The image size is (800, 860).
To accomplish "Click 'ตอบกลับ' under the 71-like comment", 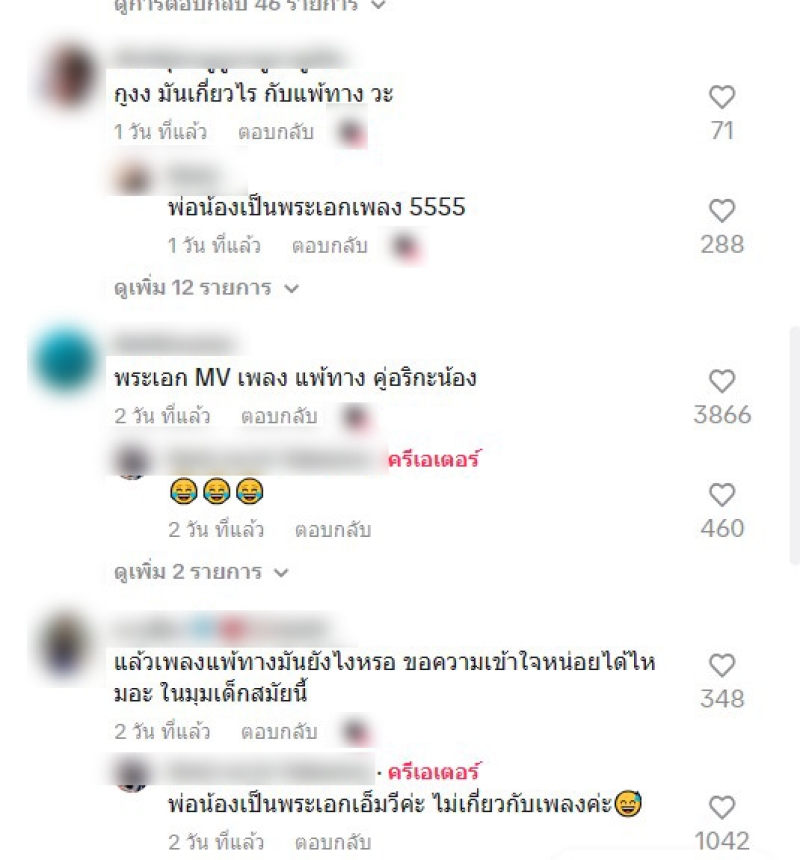I will coord(276,132).
